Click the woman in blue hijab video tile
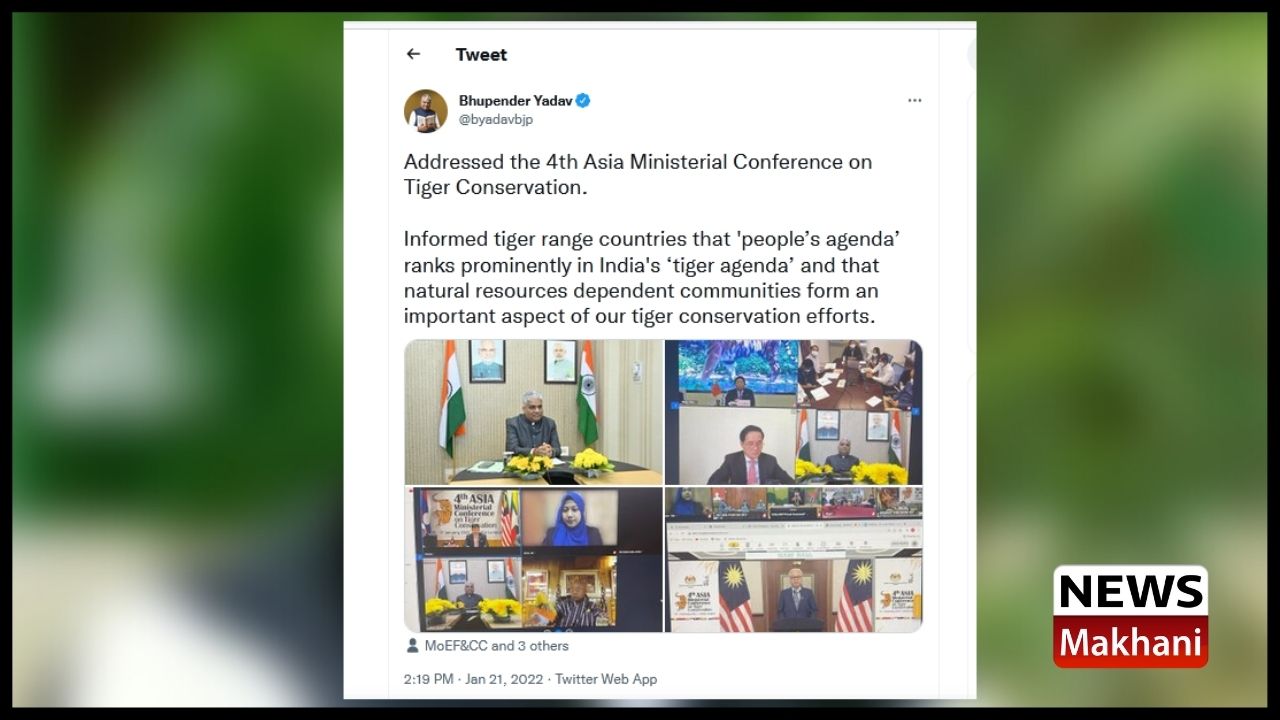Screen dimensions: 1280x720 point(569,518)
